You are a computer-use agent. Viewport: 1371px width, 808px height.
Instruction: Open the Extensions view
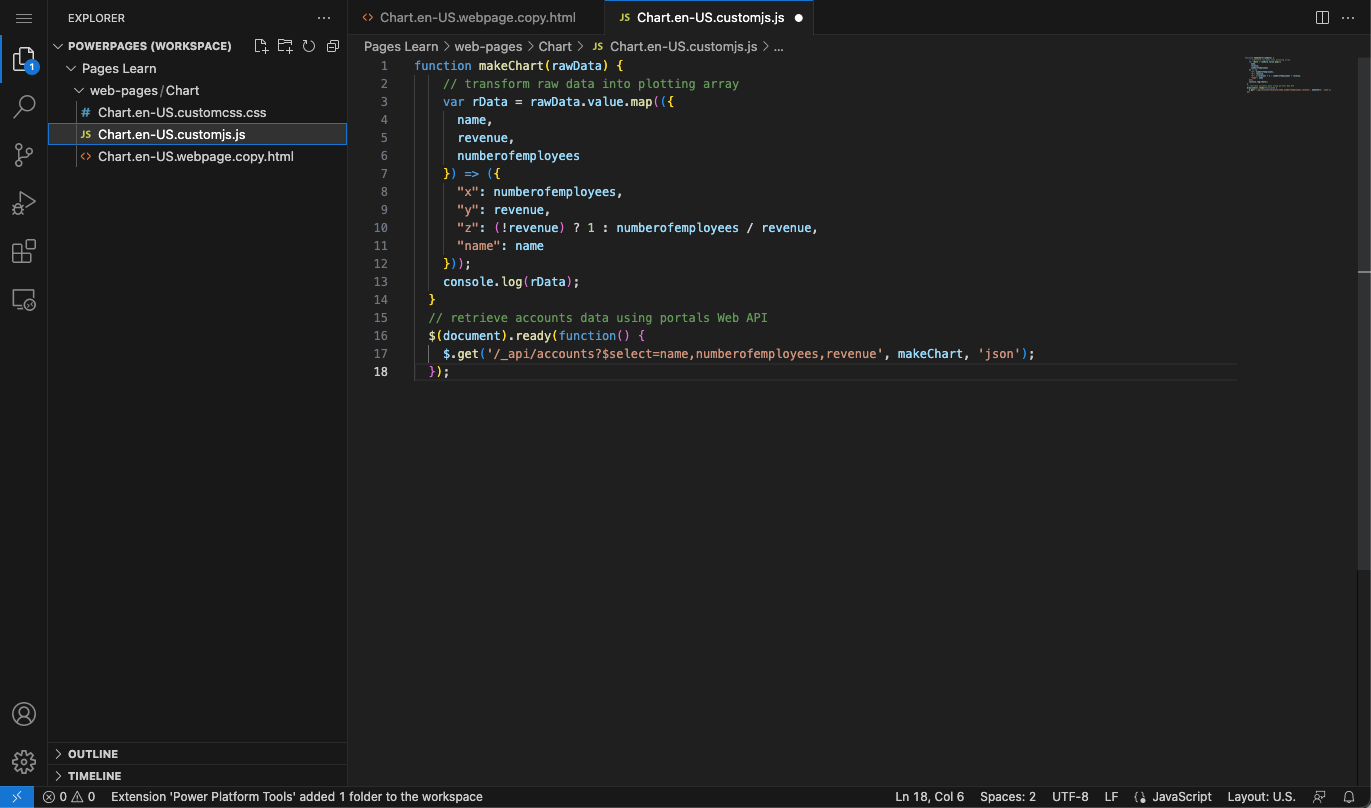24,251
